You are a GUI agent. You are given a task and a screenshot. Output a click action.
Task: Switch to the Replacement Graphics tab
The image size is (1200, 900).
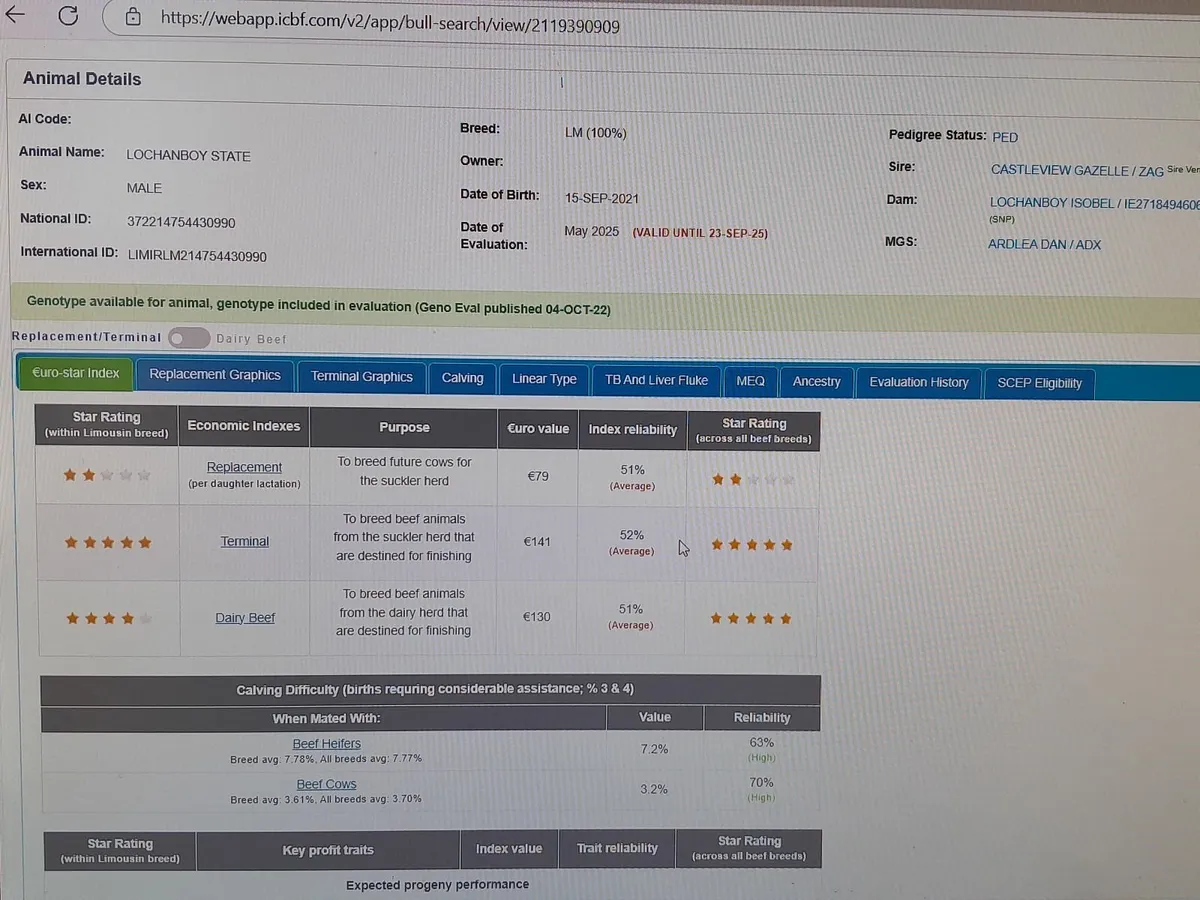(215, 375)
